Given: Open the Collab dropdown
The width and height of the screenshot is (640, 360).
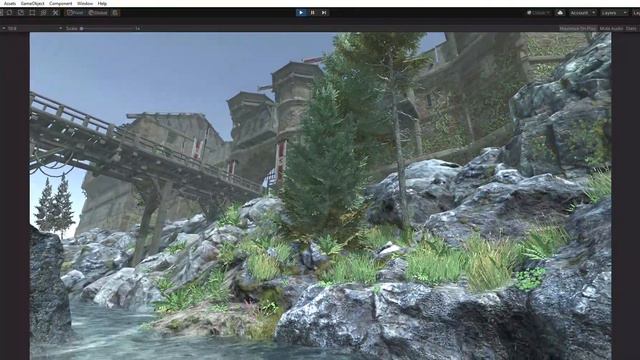Looking at the screenshot, I should pos(538,13).
